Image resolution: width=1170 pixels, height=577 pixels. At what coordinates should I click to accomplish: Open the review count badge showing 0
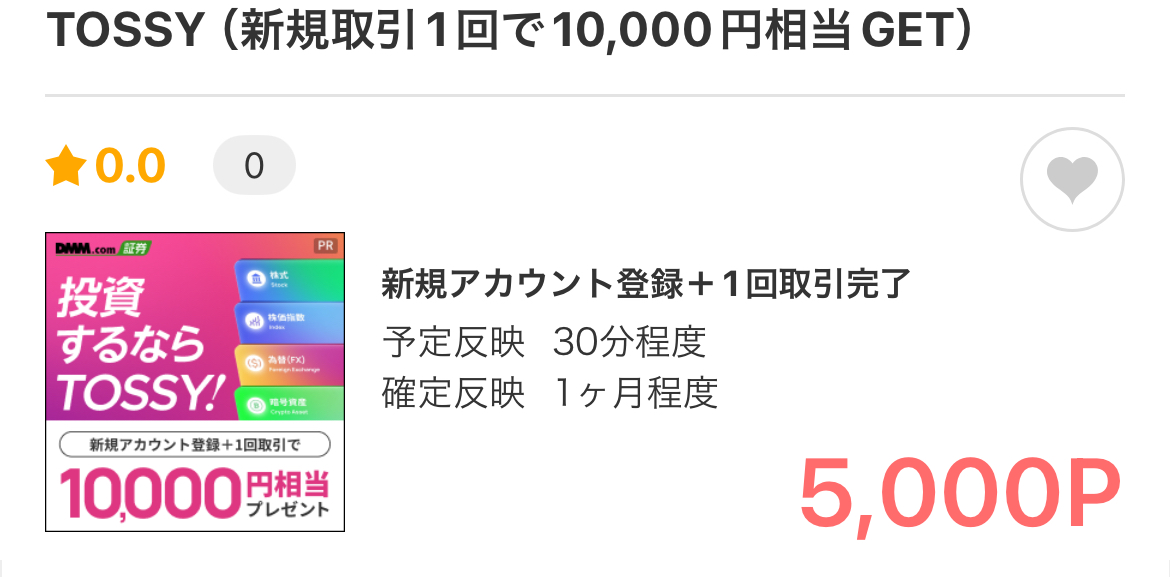254,166
